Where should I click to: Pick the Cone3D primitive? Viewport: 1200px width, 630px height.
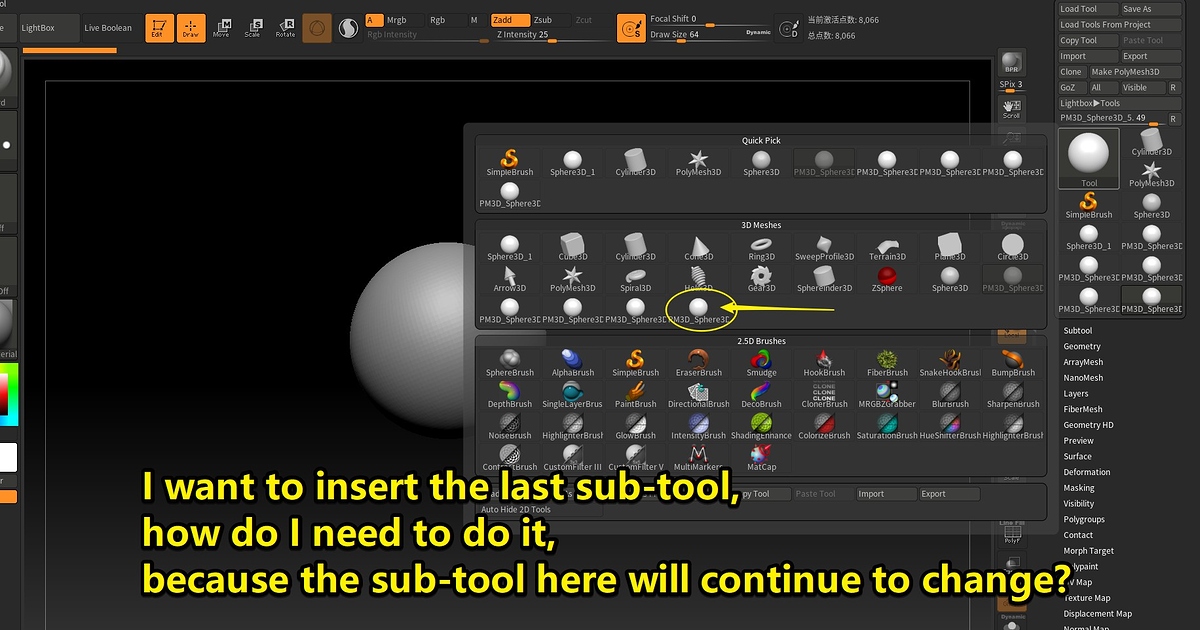pyautogui.click(x=698, y=247)
